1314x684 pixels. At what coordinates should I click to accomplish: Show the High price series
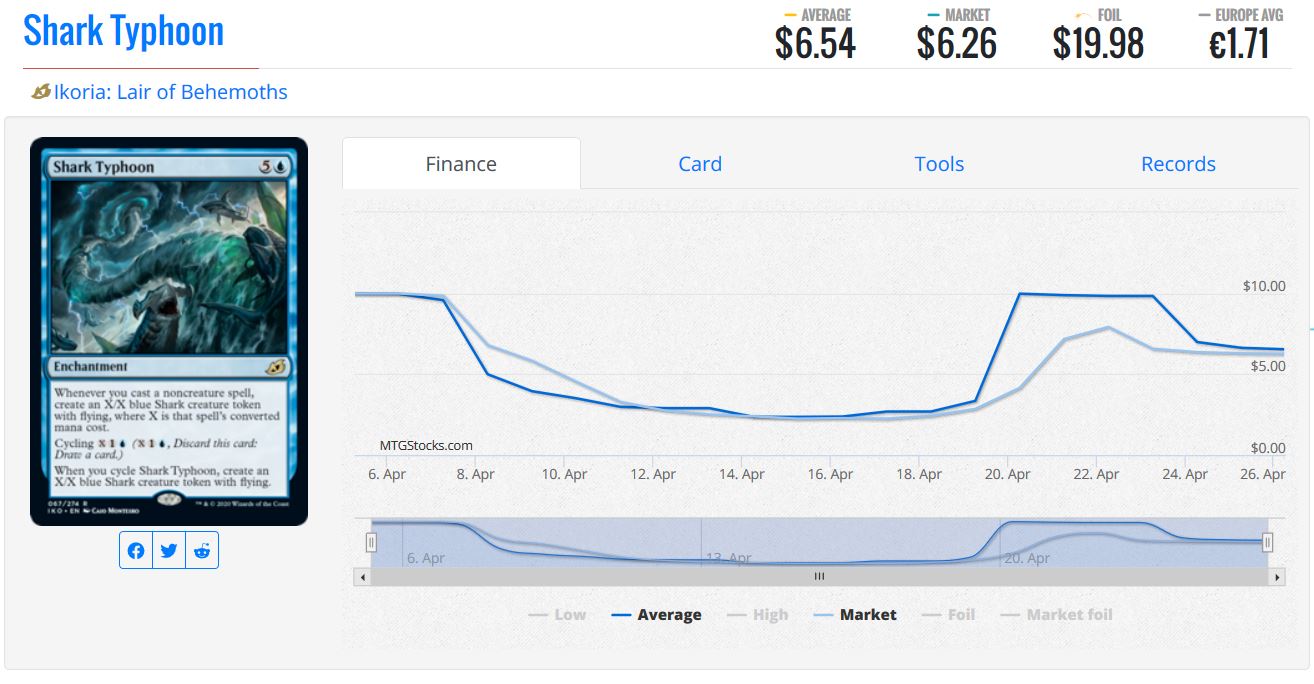click(x=757, y=615)
